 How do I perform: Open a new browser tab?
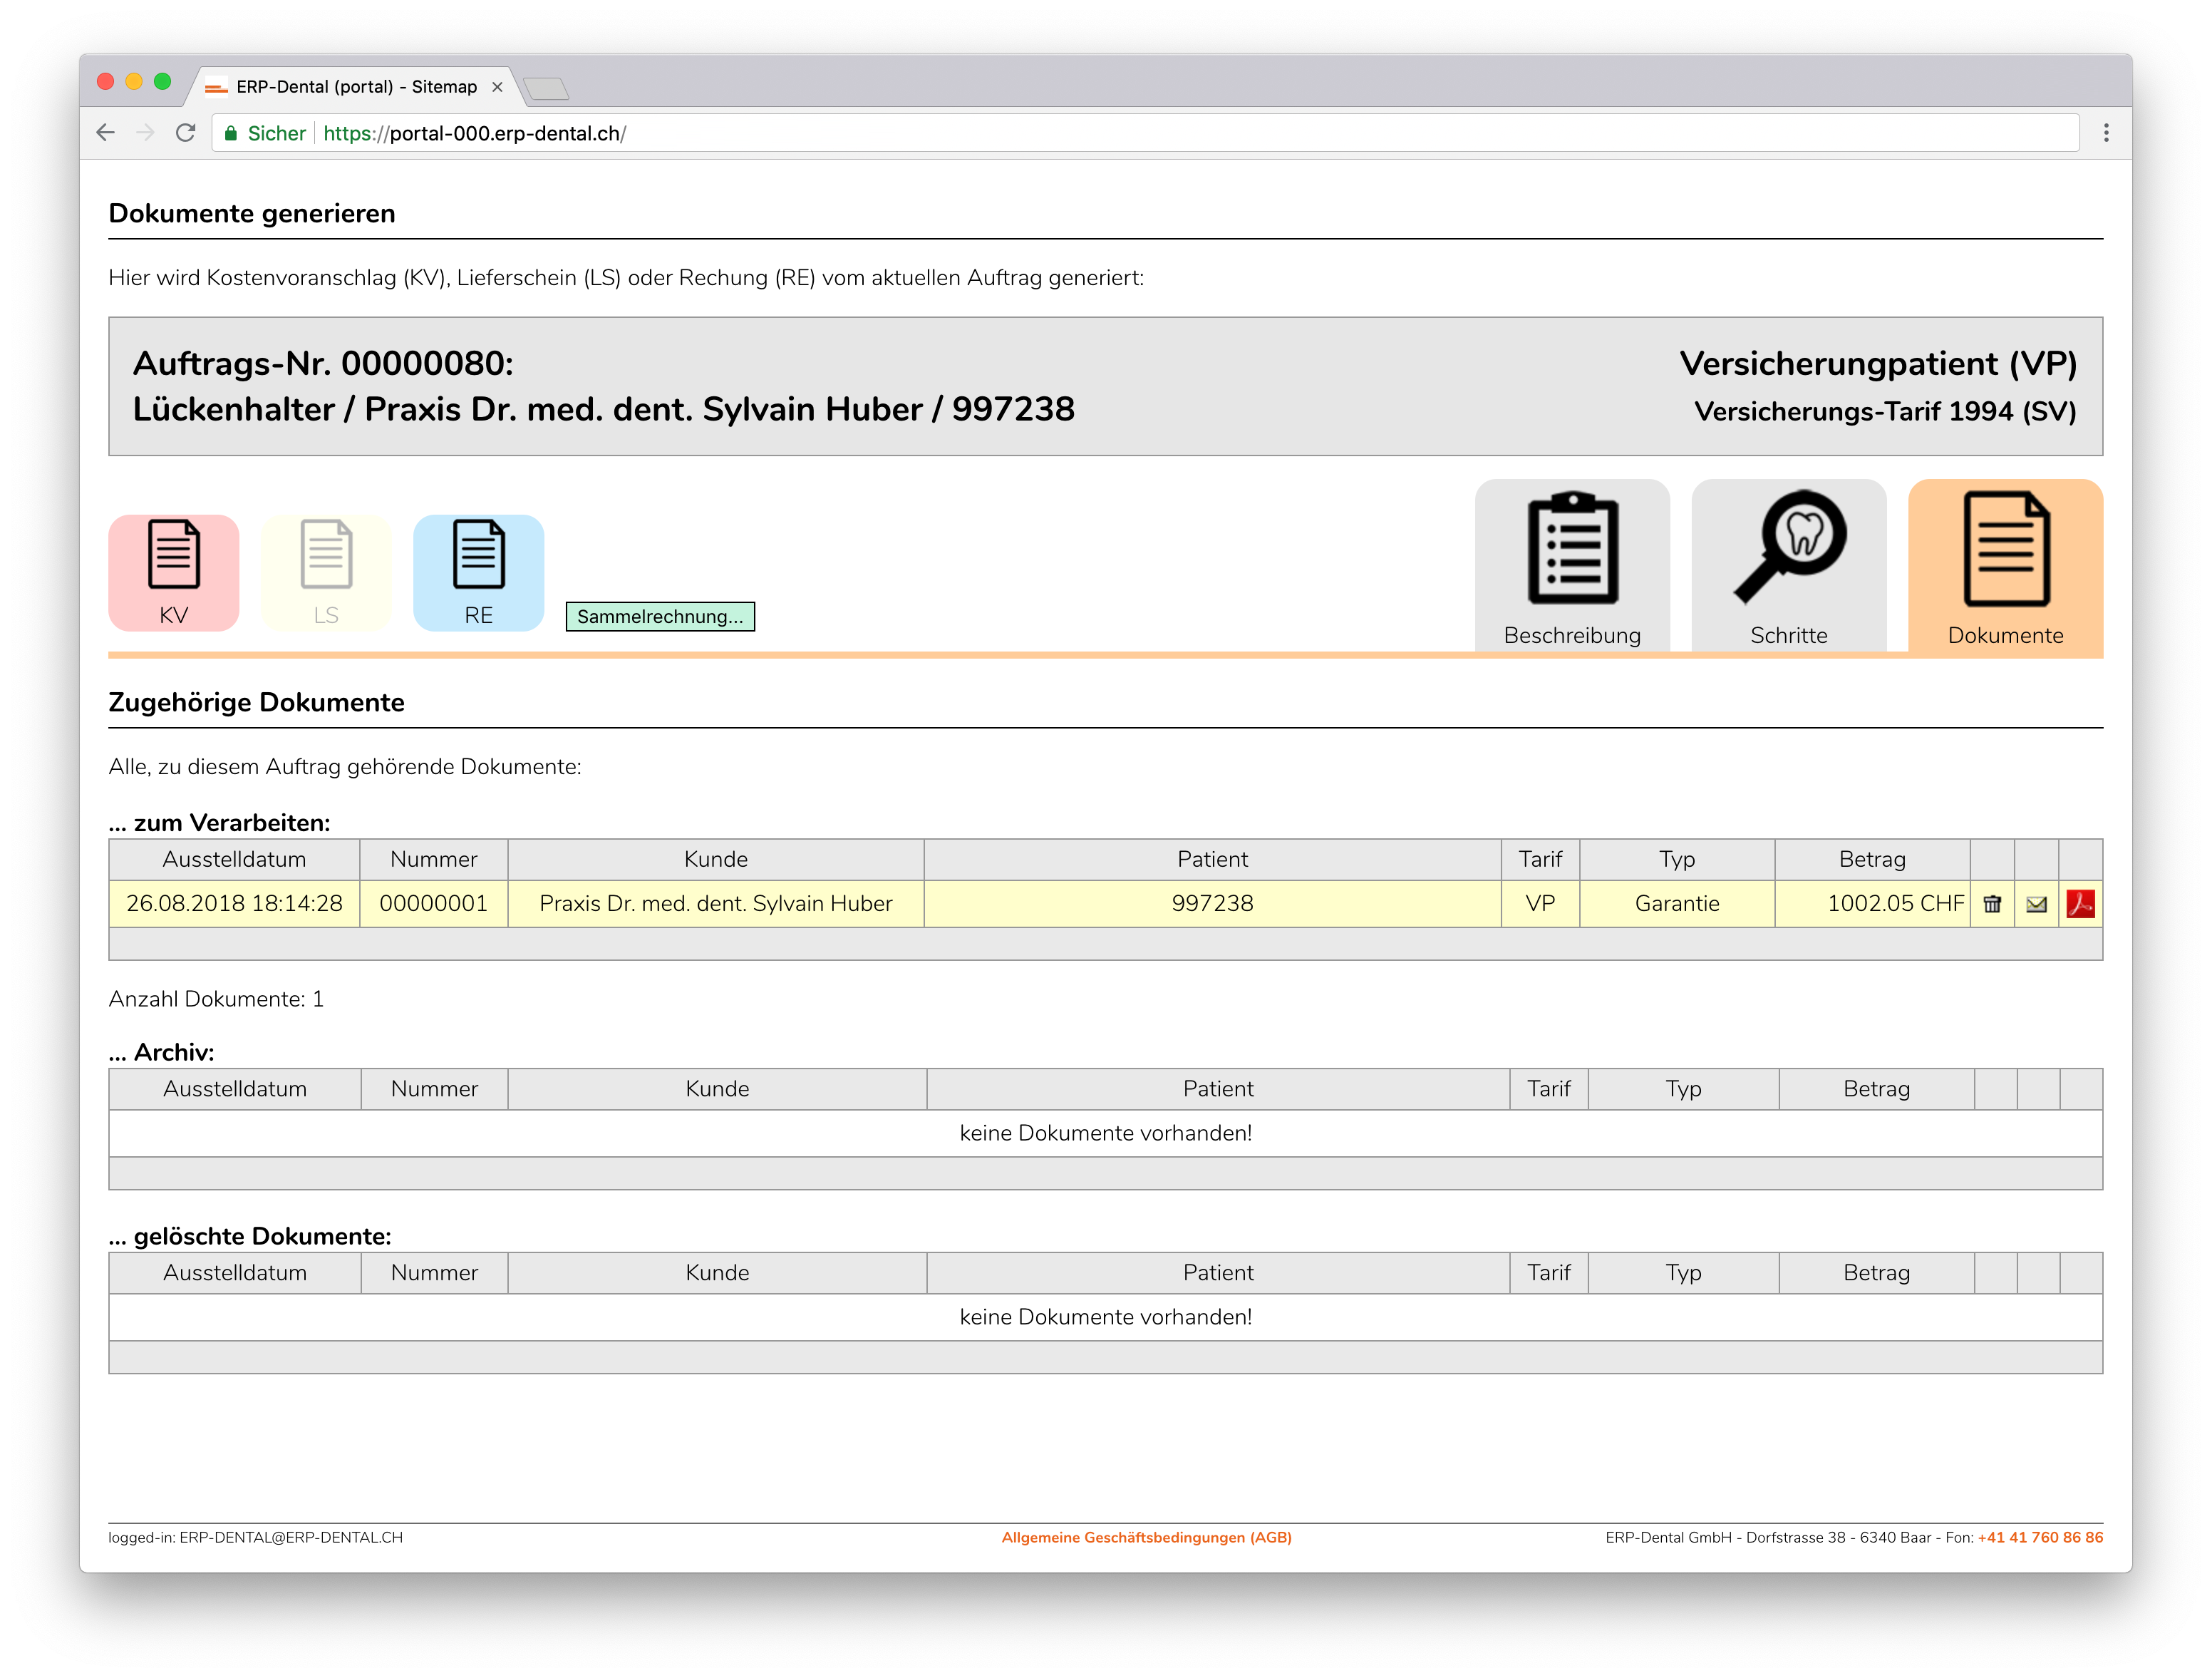[x=546, y=88]
